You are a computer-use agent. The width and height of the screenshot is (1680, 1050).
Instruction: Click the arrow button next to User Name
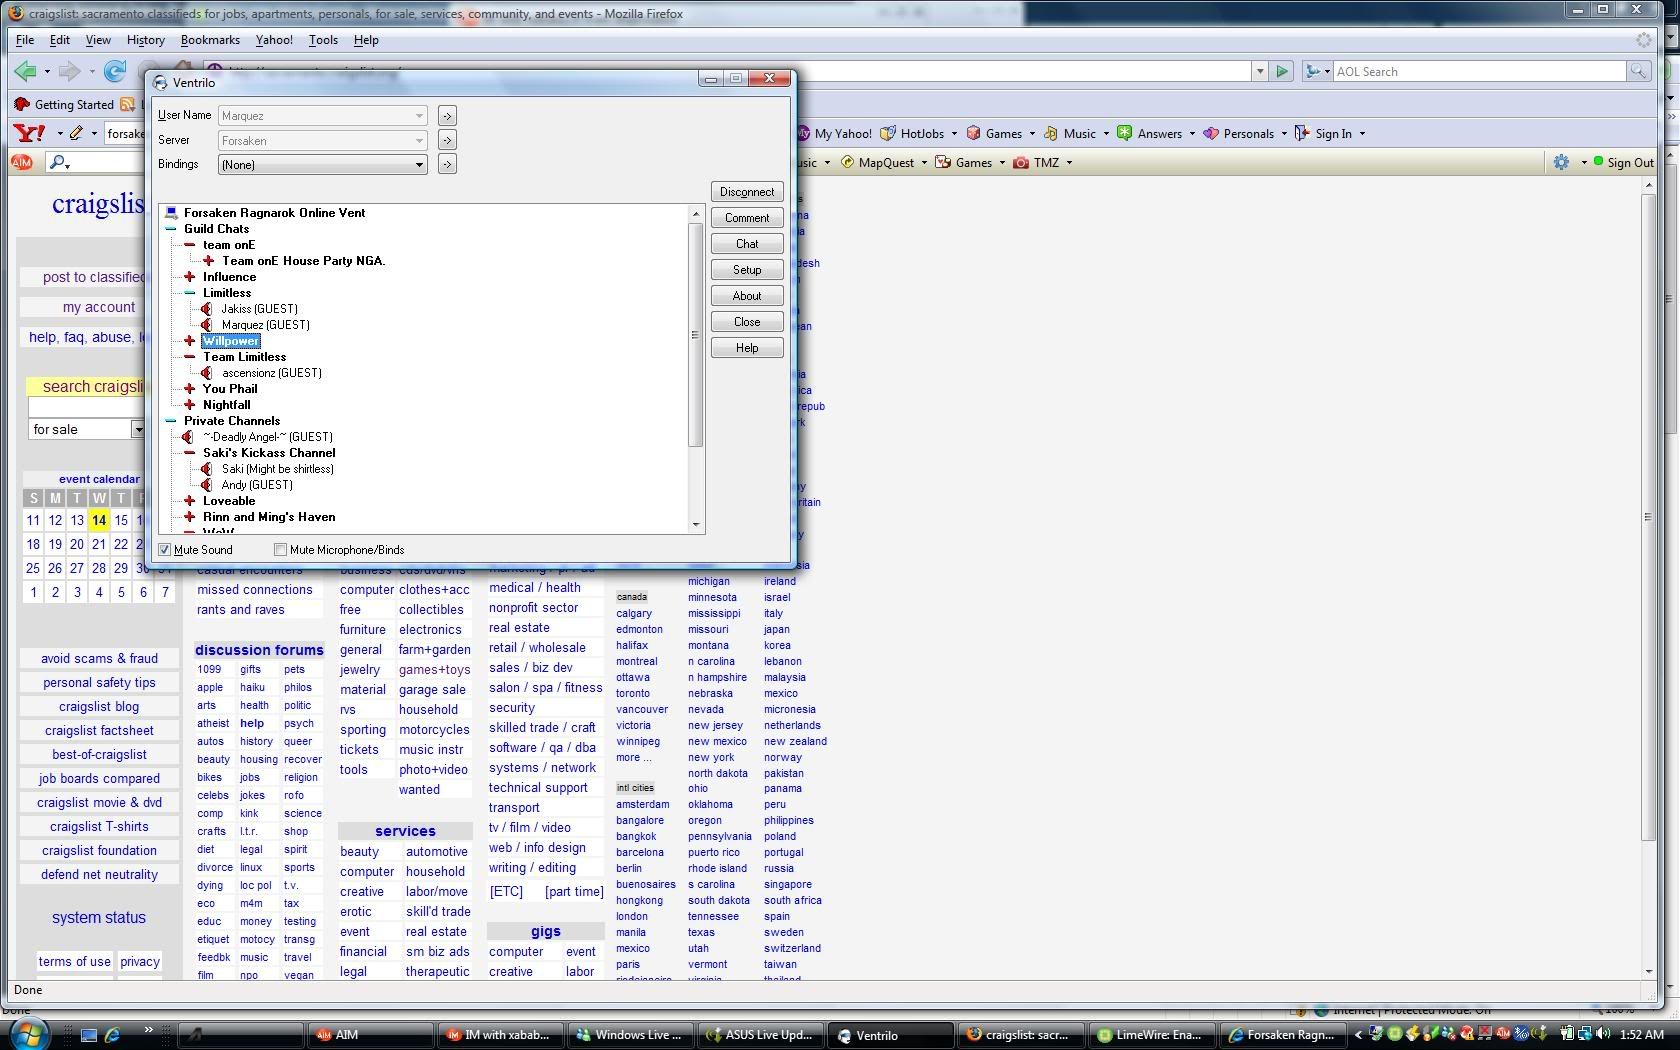coord(447,116)
